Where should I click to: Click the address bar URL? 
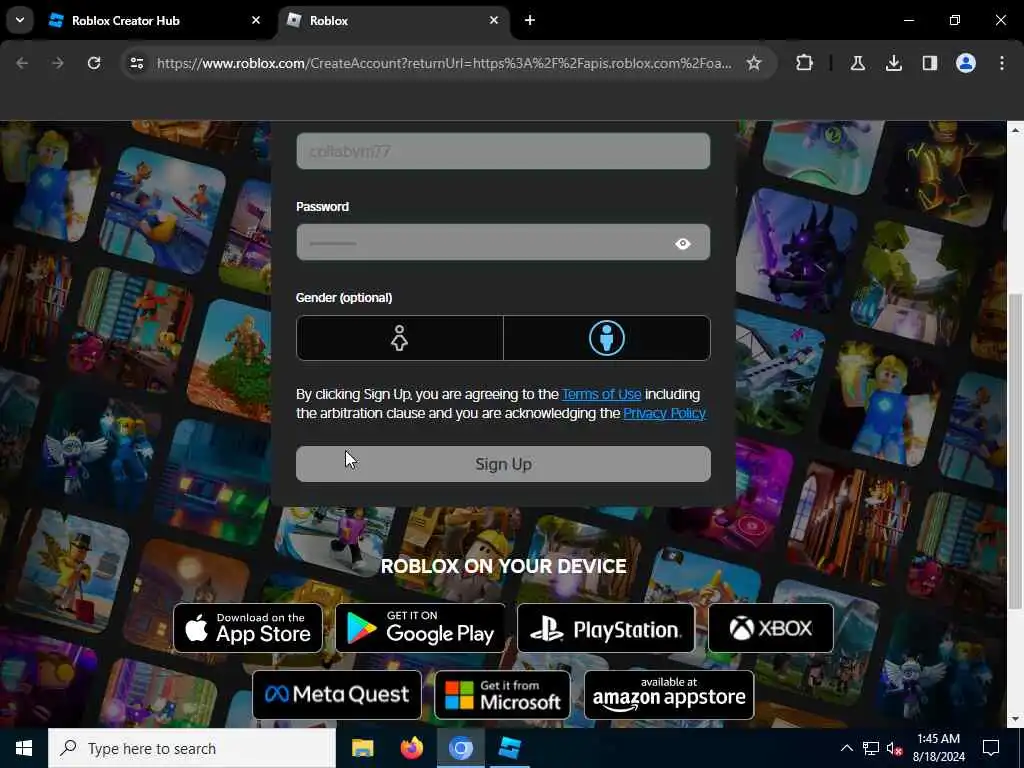(x=444, y=63)
